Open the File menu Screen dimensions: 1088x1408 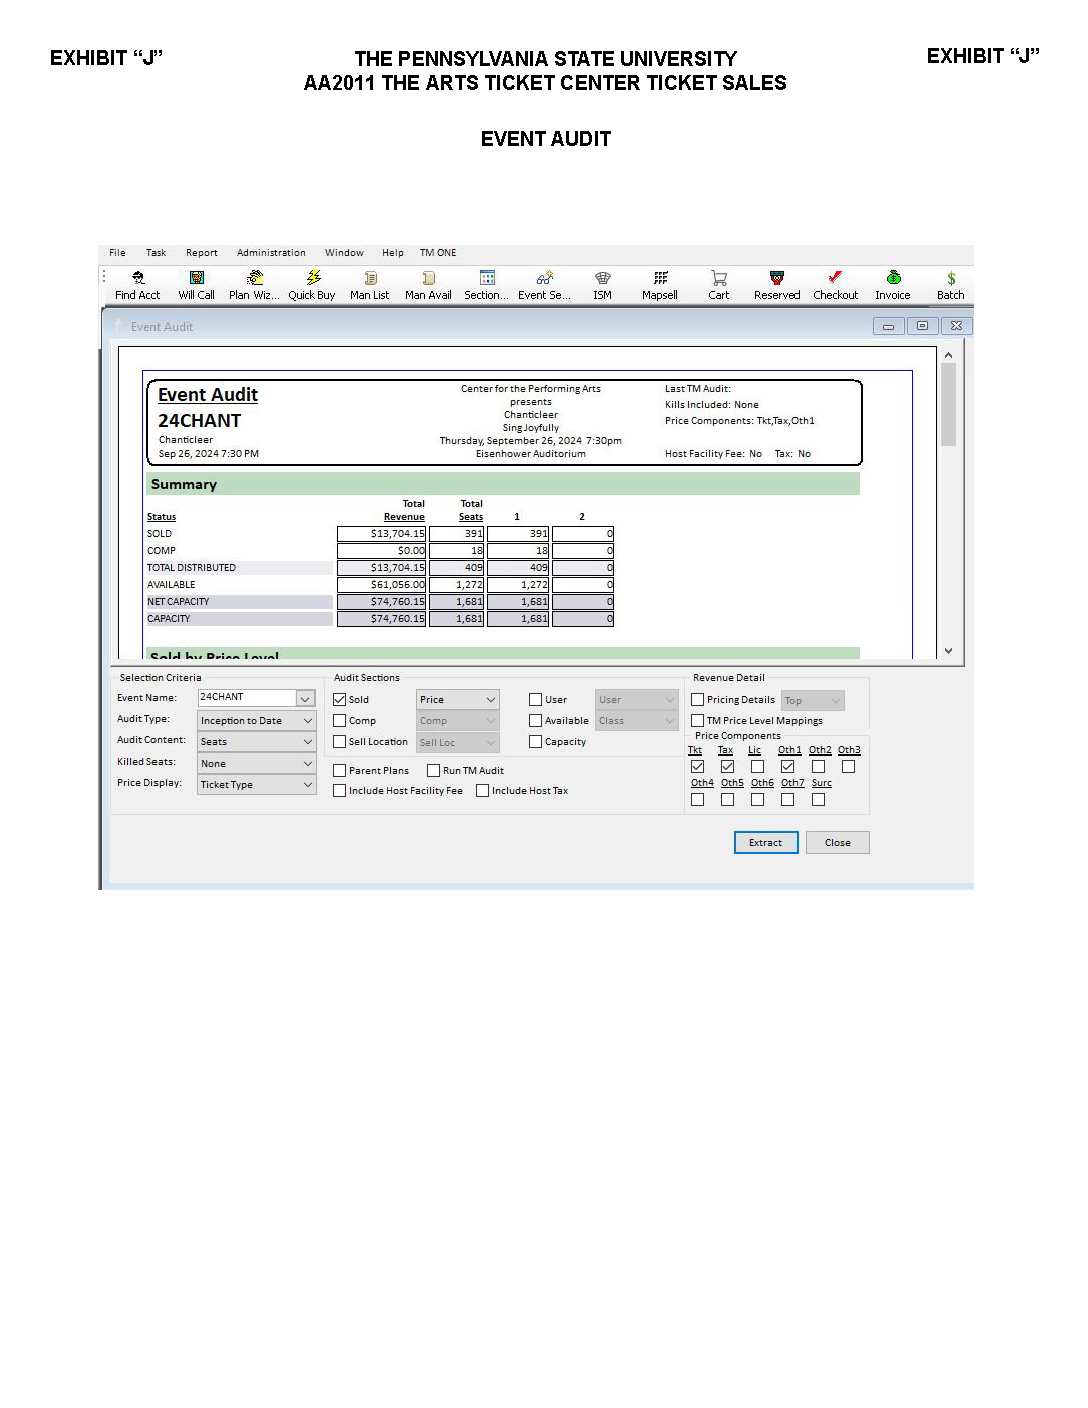[x=117, y=253]
